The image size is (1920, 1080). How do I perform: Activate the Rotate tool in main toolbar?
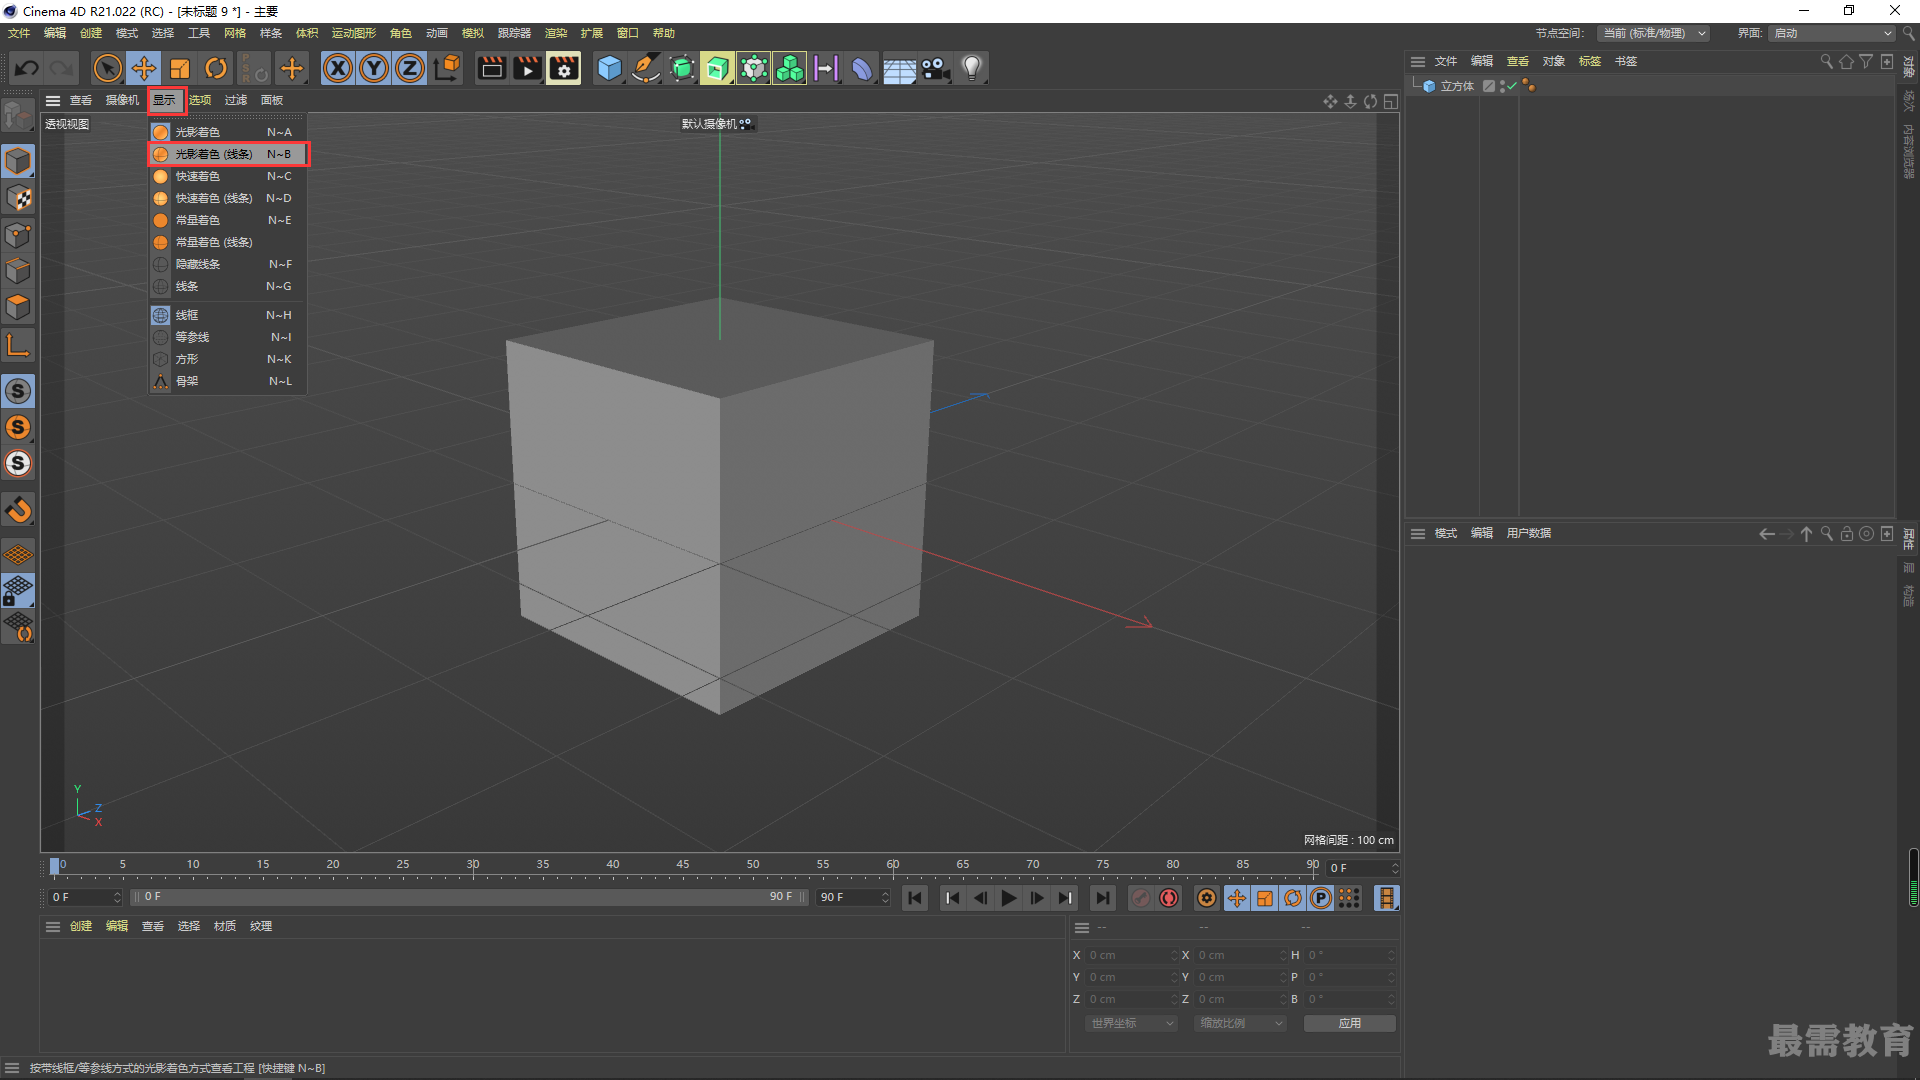216,68
